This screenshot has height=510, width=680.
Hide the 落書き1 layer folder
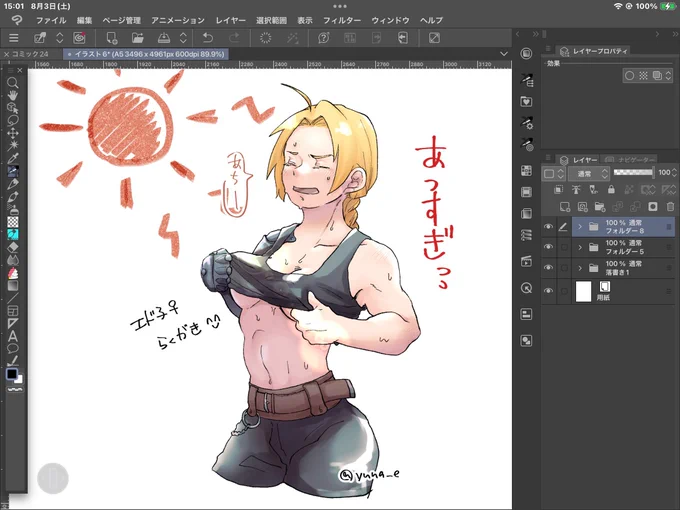(548, 268)
